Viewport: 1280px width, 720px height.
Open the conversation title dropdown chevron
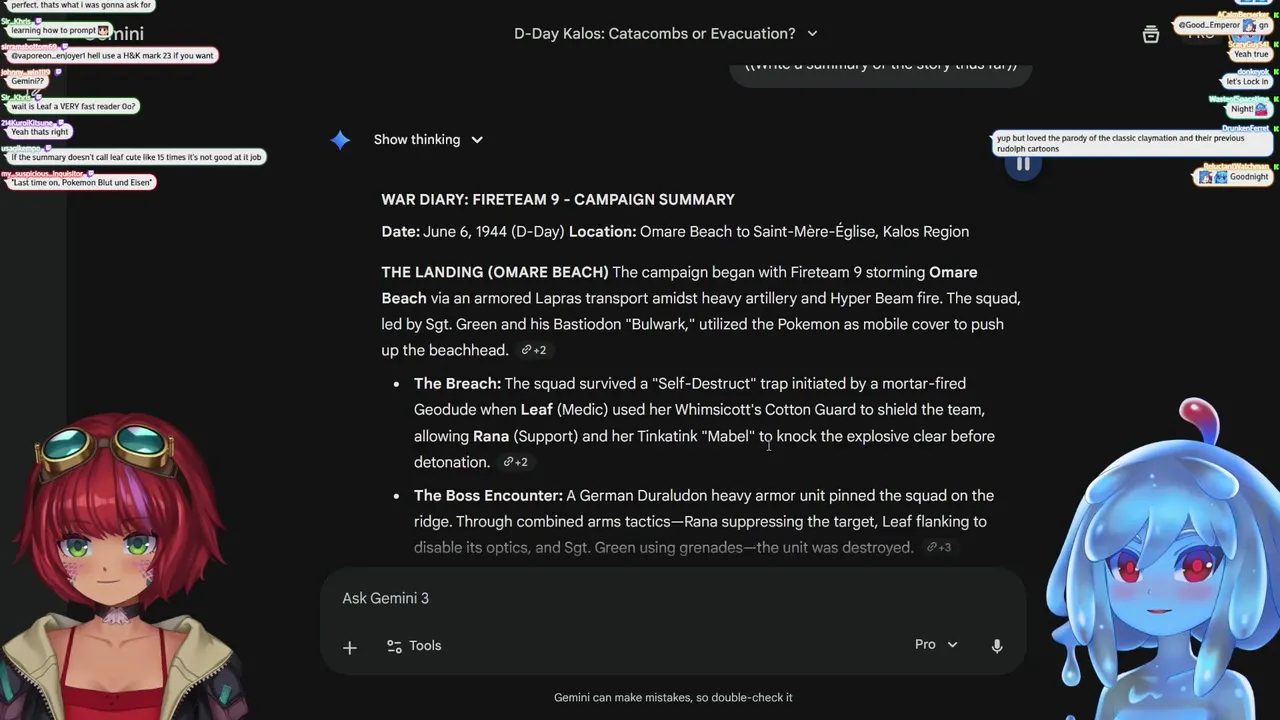pyautogui.click(x=812, y=33)
